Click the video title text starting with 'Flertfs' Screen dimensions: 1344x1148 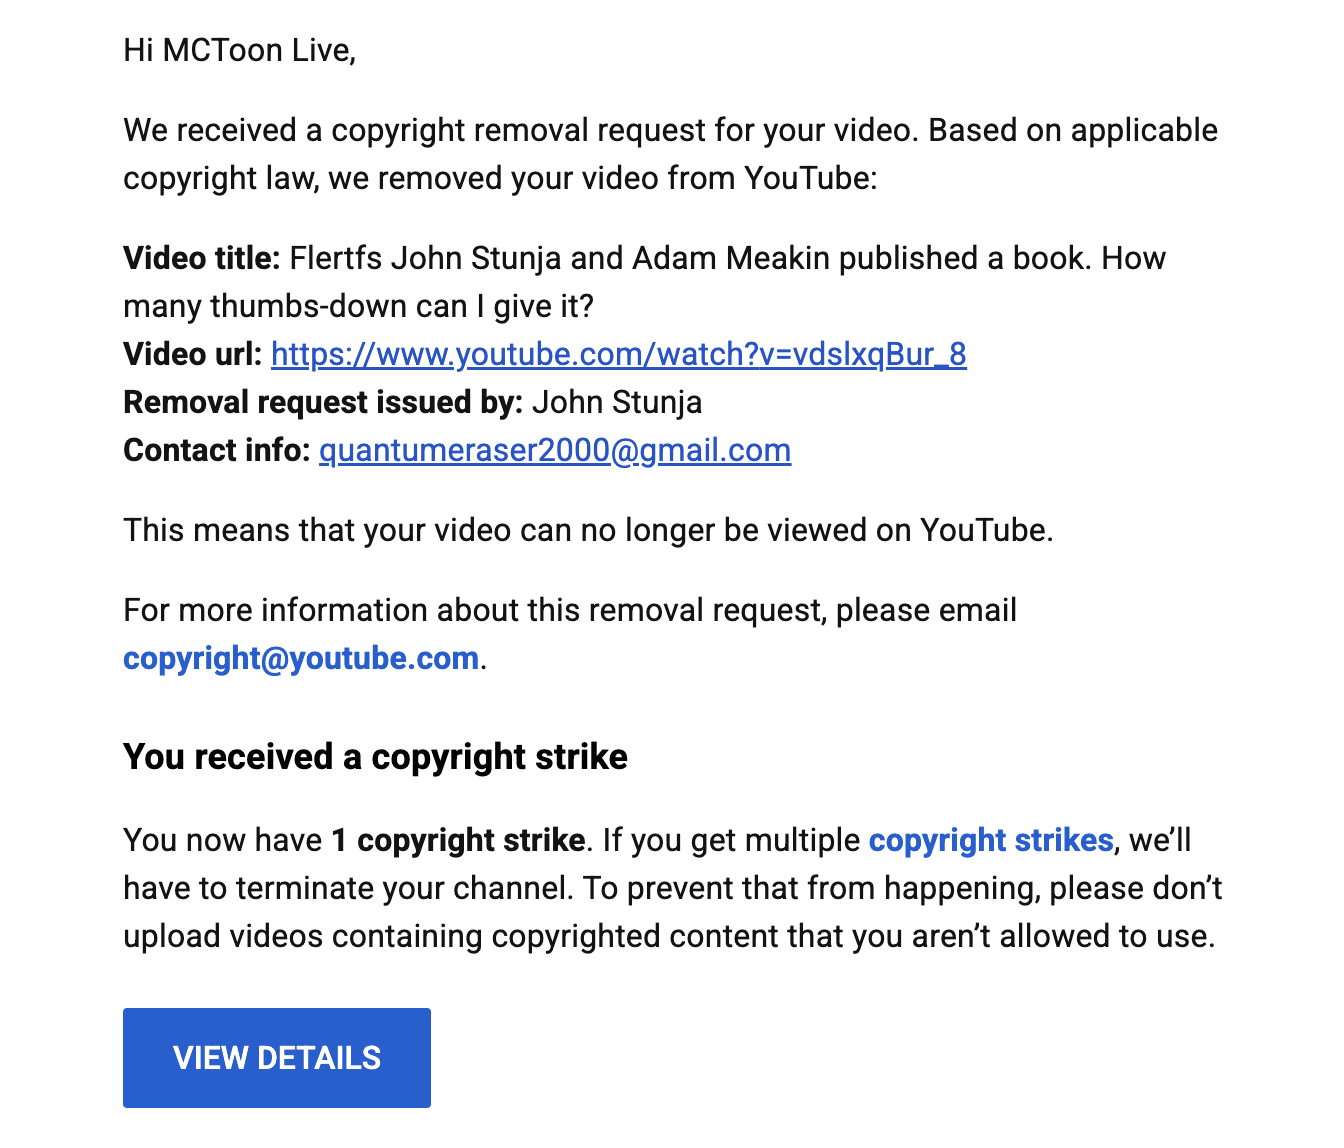click(x=727, y=258)
